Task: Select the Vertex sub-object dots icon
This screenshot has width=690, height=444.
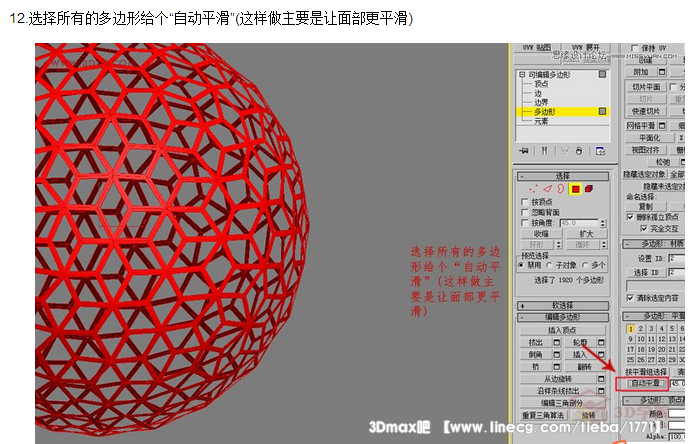Action: tap(533, 189)
